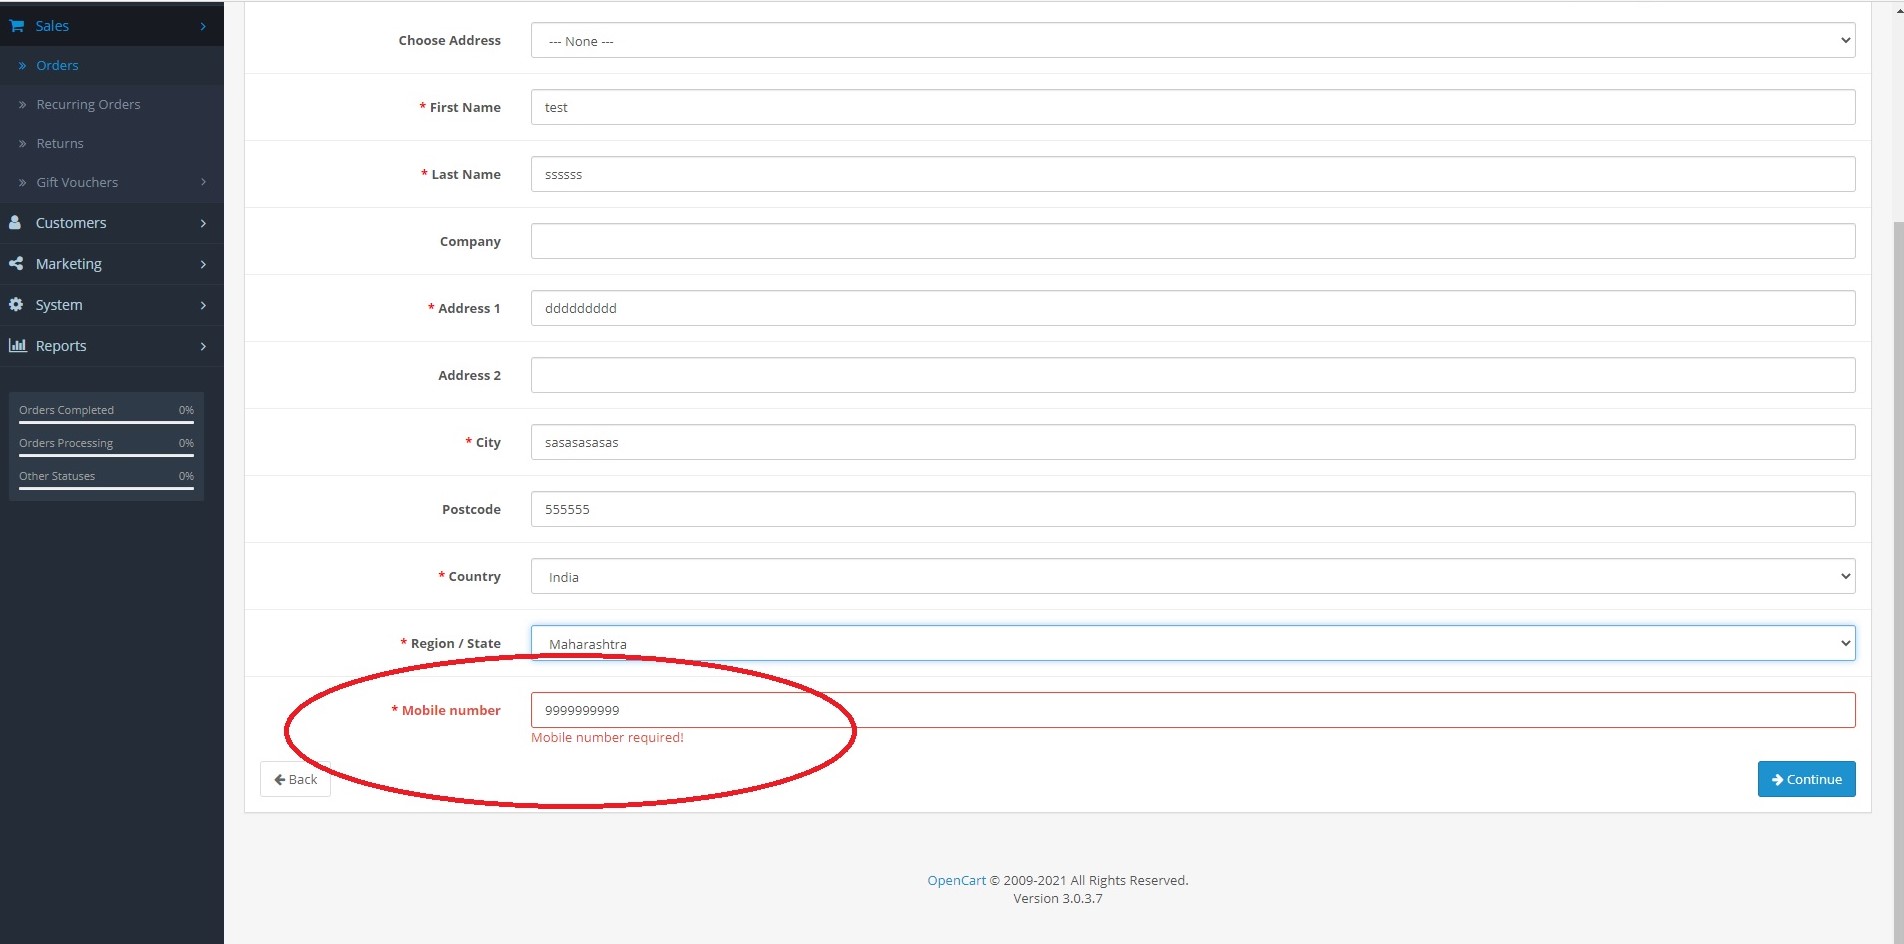Image resolution: width=1904 pixels, height=944 pixels.
Task: Click the back arrow icon on Back button
Action: pos(282,779)
